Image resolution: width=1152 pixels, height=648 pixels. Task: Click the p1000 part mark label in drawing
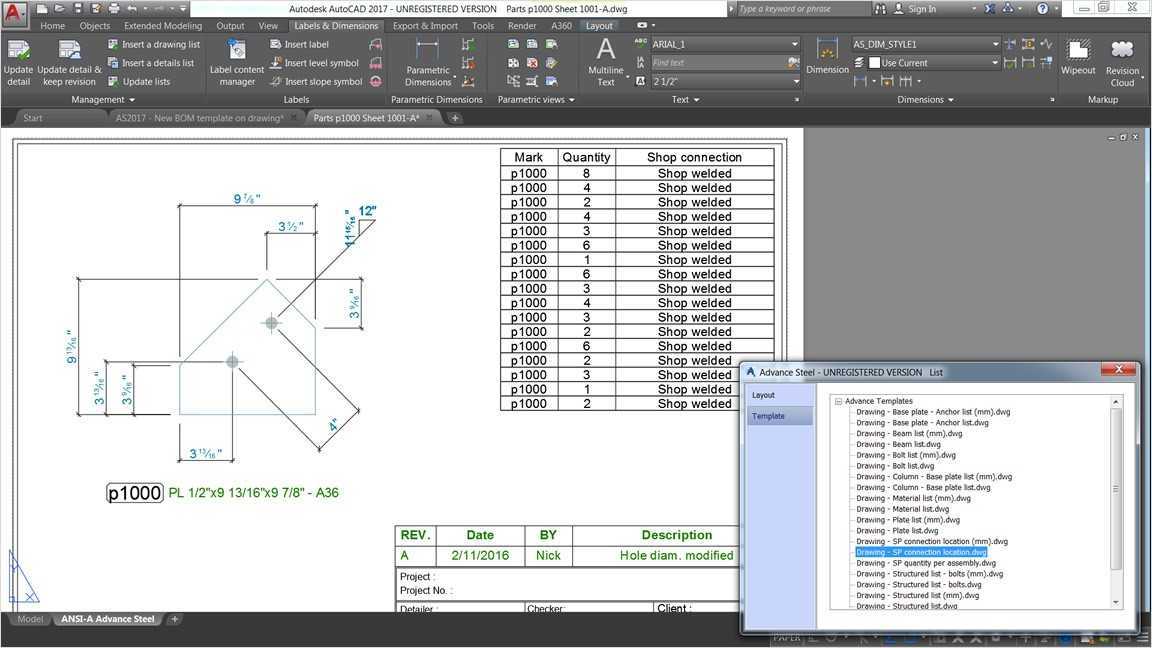135,493
